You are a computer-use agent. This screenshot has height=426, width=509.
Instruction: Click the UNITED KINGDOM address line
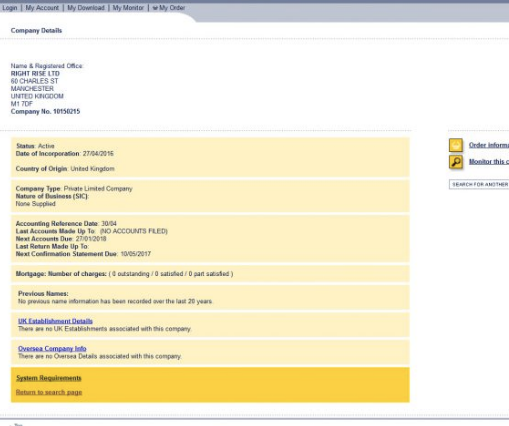(37, 96)
